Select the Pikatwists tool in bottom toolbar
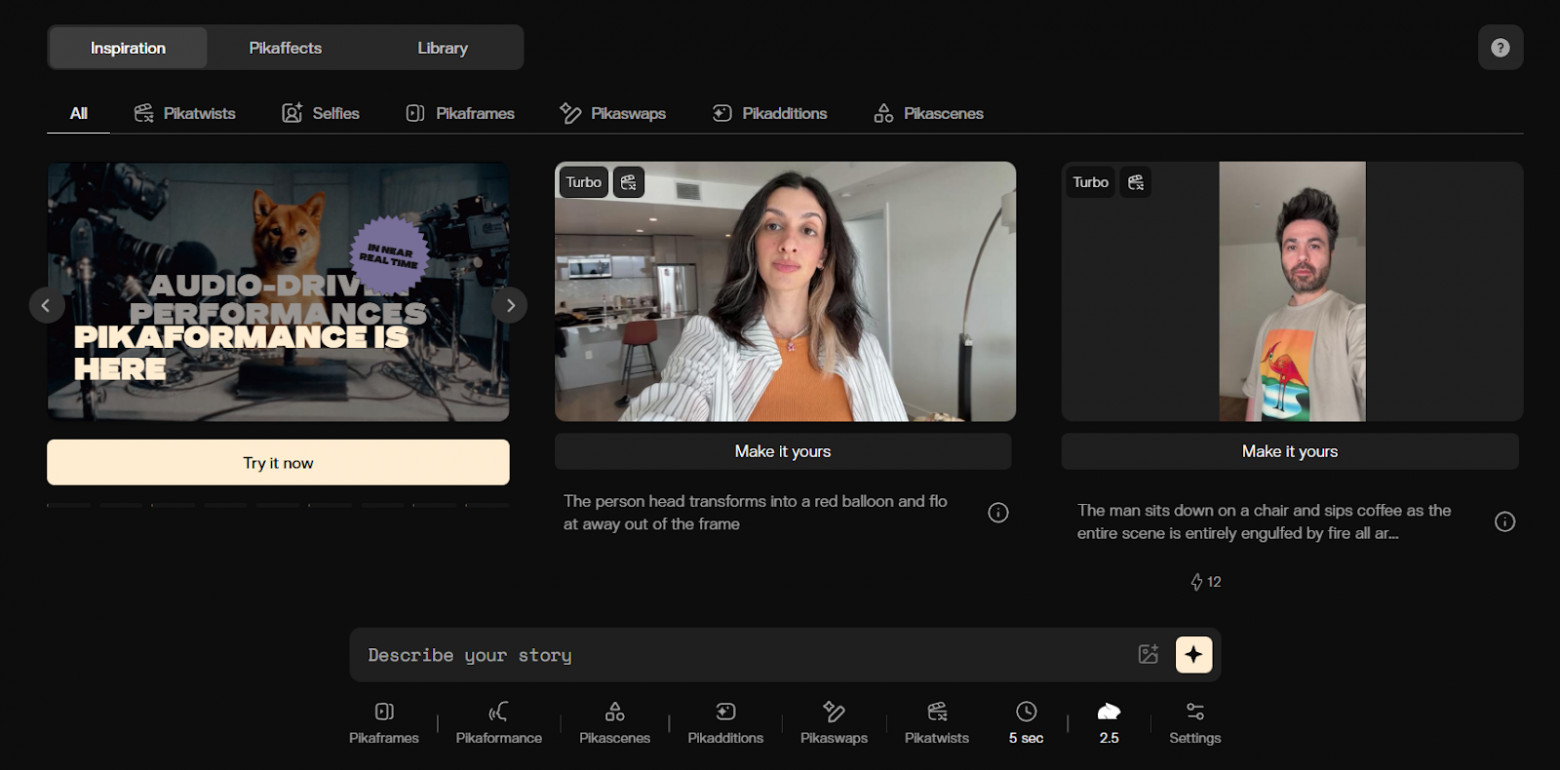The image size is (1560, 770). (937, 723)
